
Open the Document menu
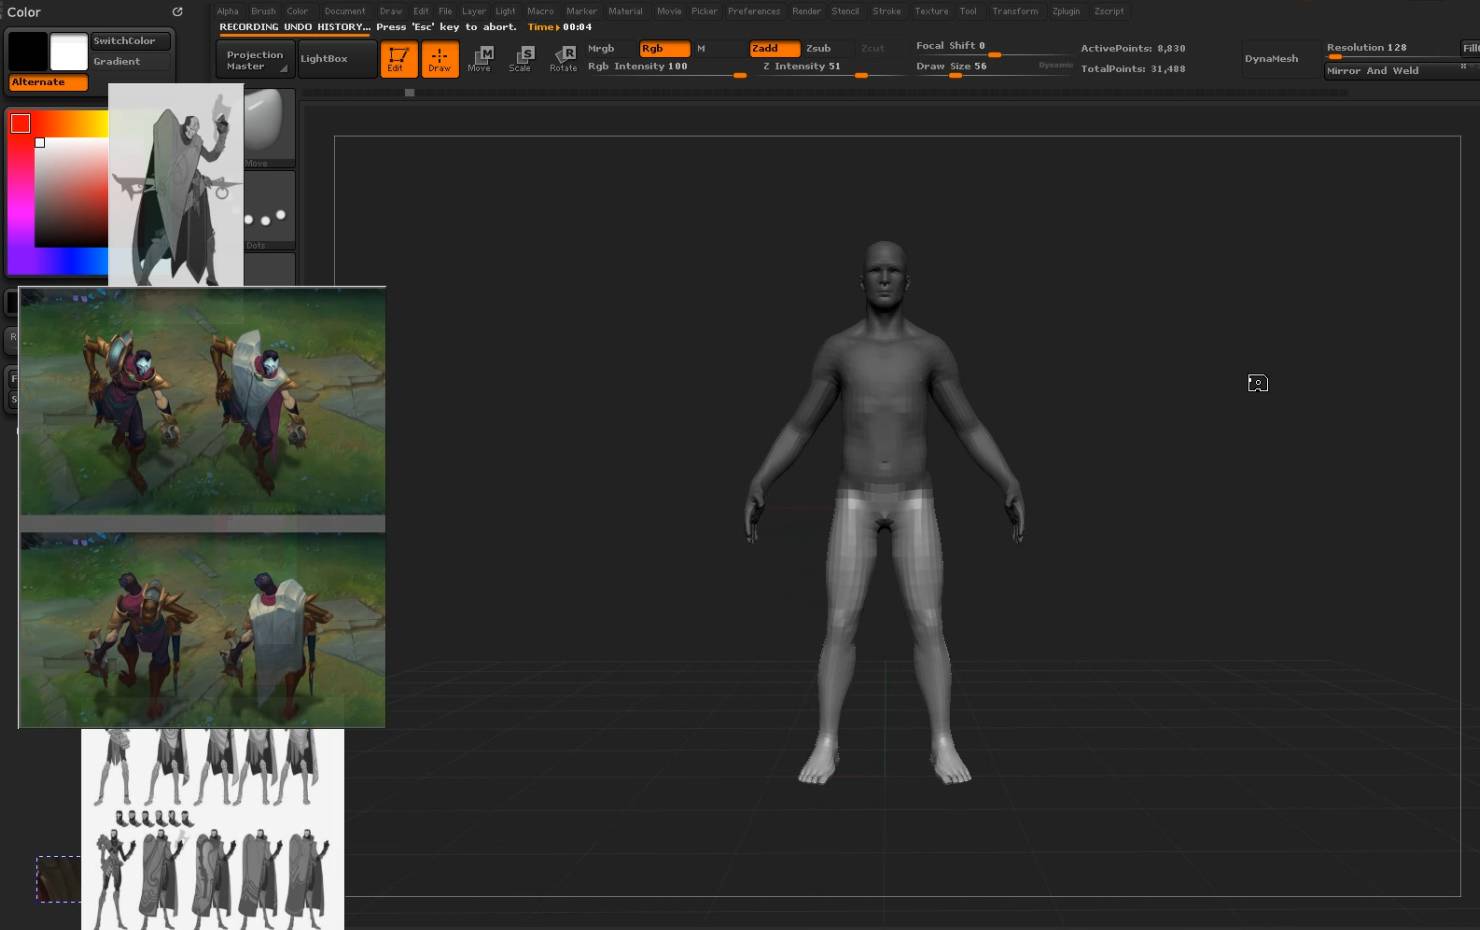(345, 11)
